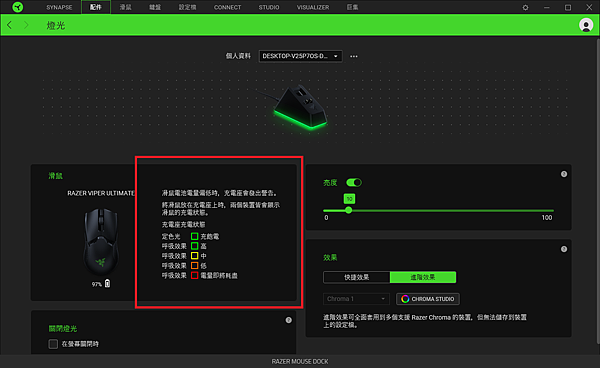Launch CHROMA STUDIO button

(x=428, y=299)
